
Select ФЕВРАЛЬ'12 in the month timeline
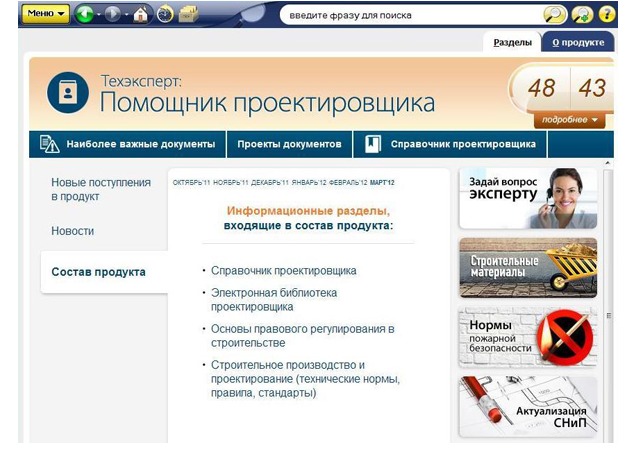tap(350, 183)
